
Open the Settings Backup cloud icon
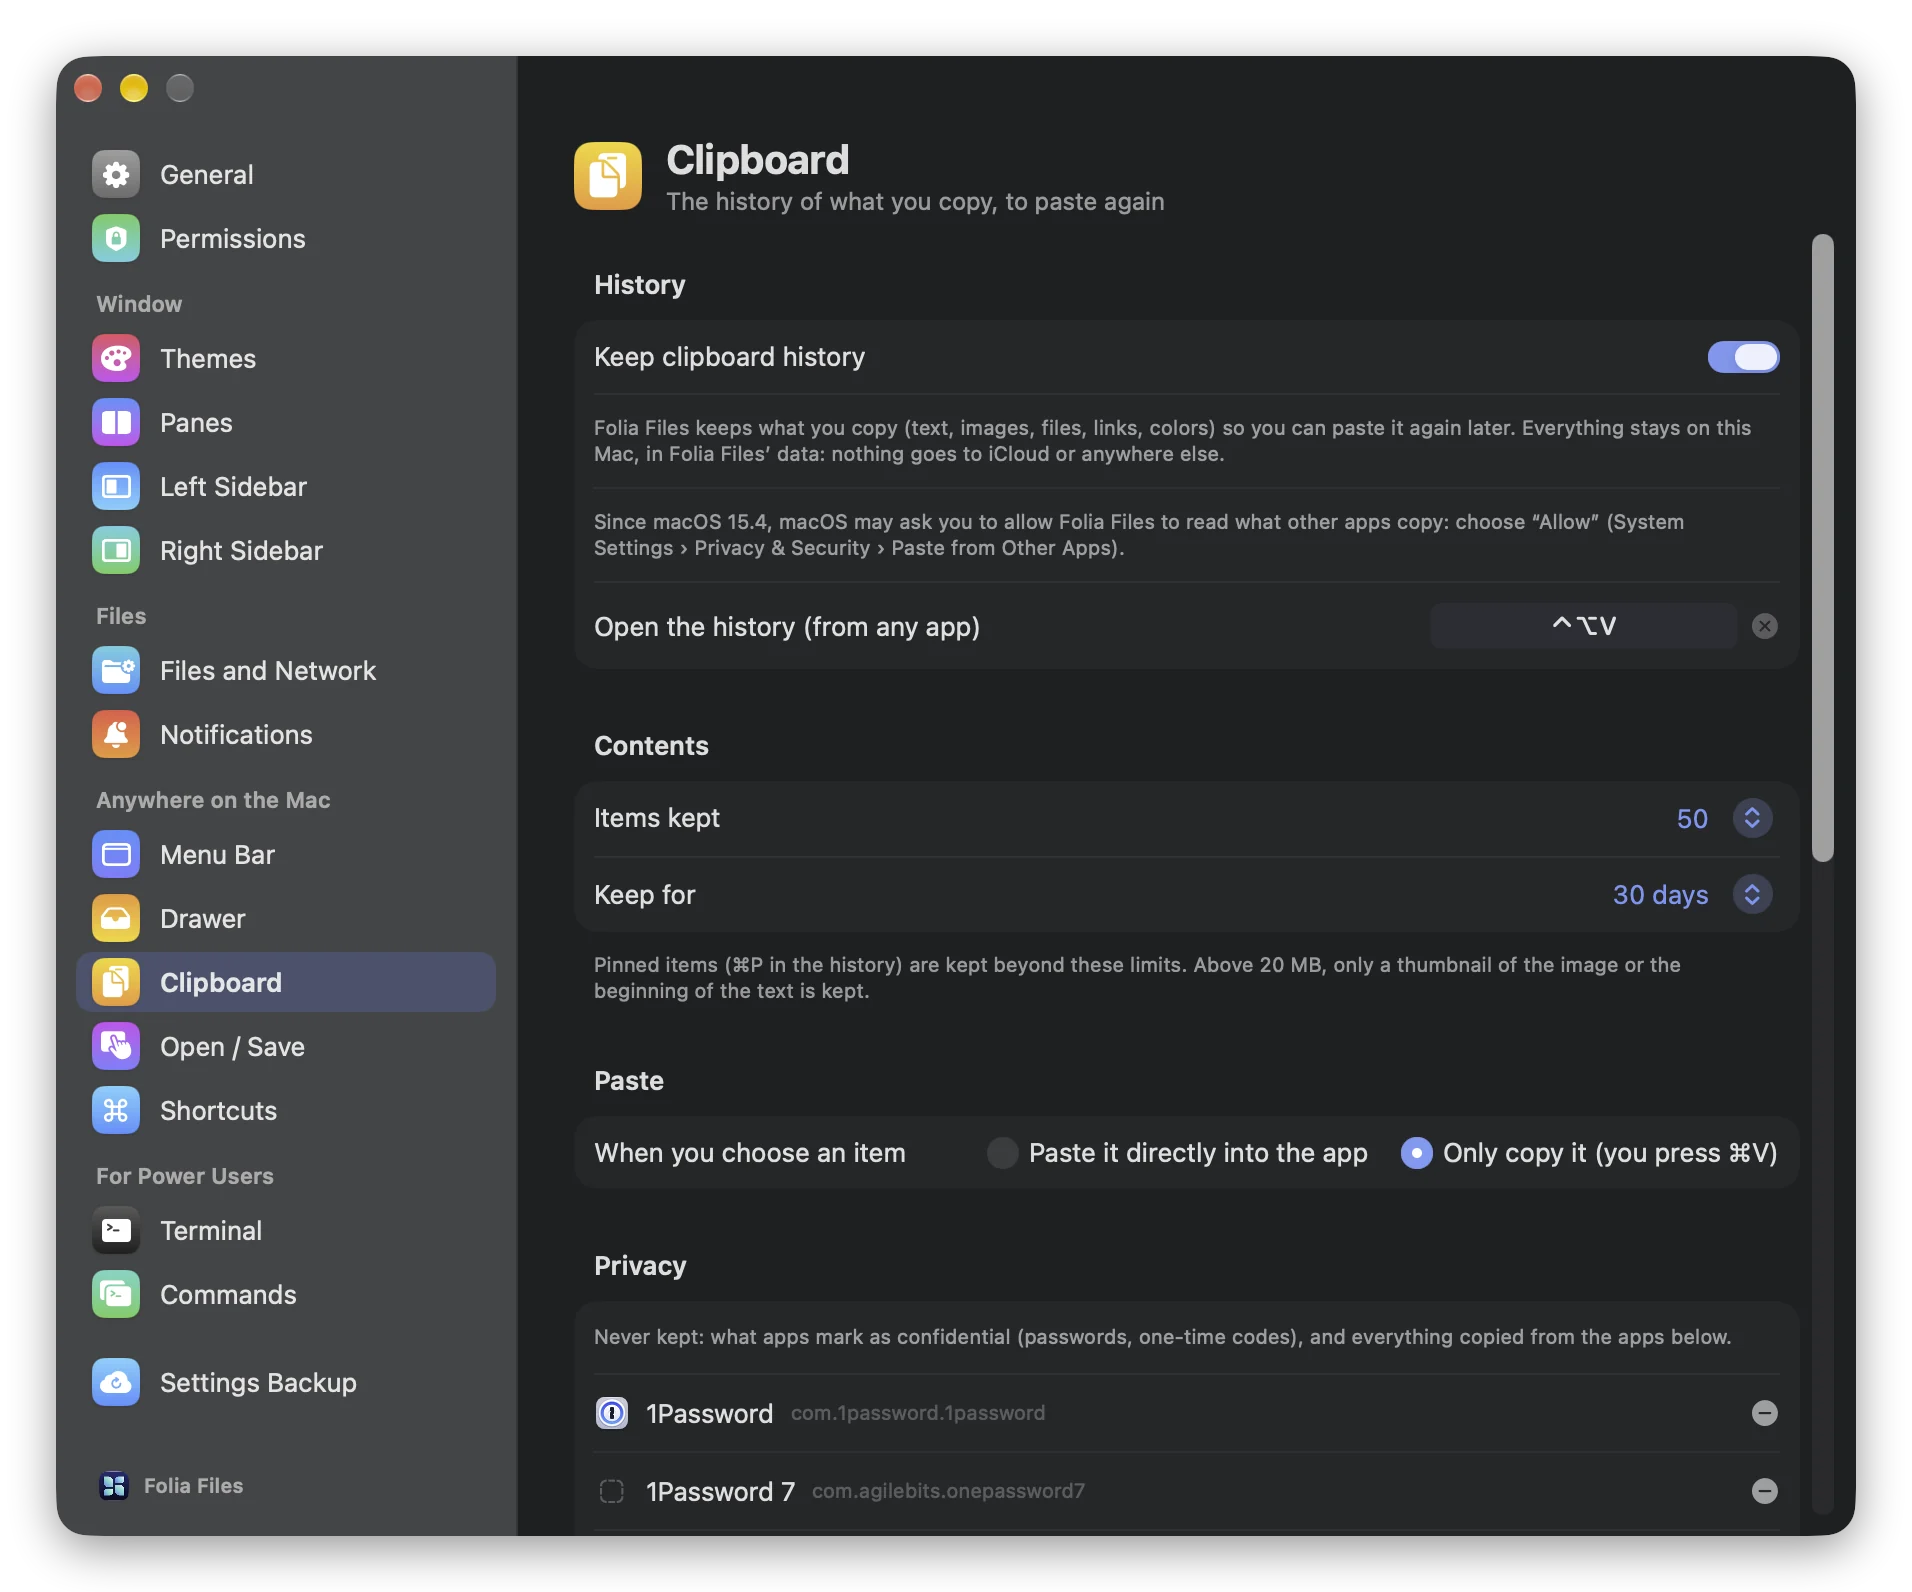116,1383
